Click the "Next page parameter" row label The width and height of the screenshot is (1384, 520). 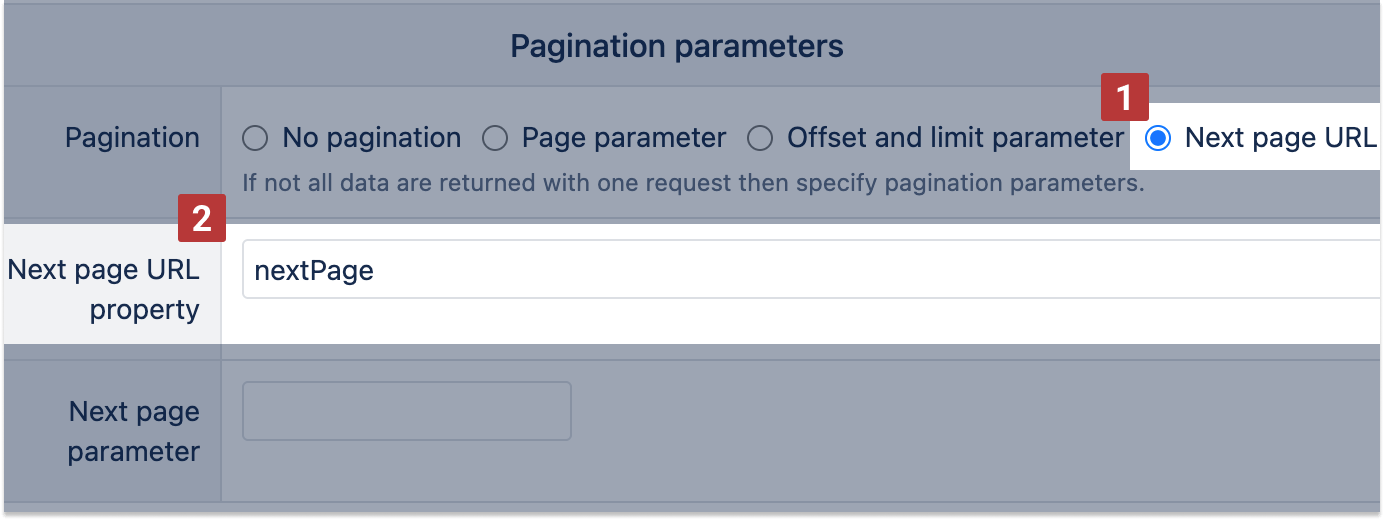coord(134,431)
